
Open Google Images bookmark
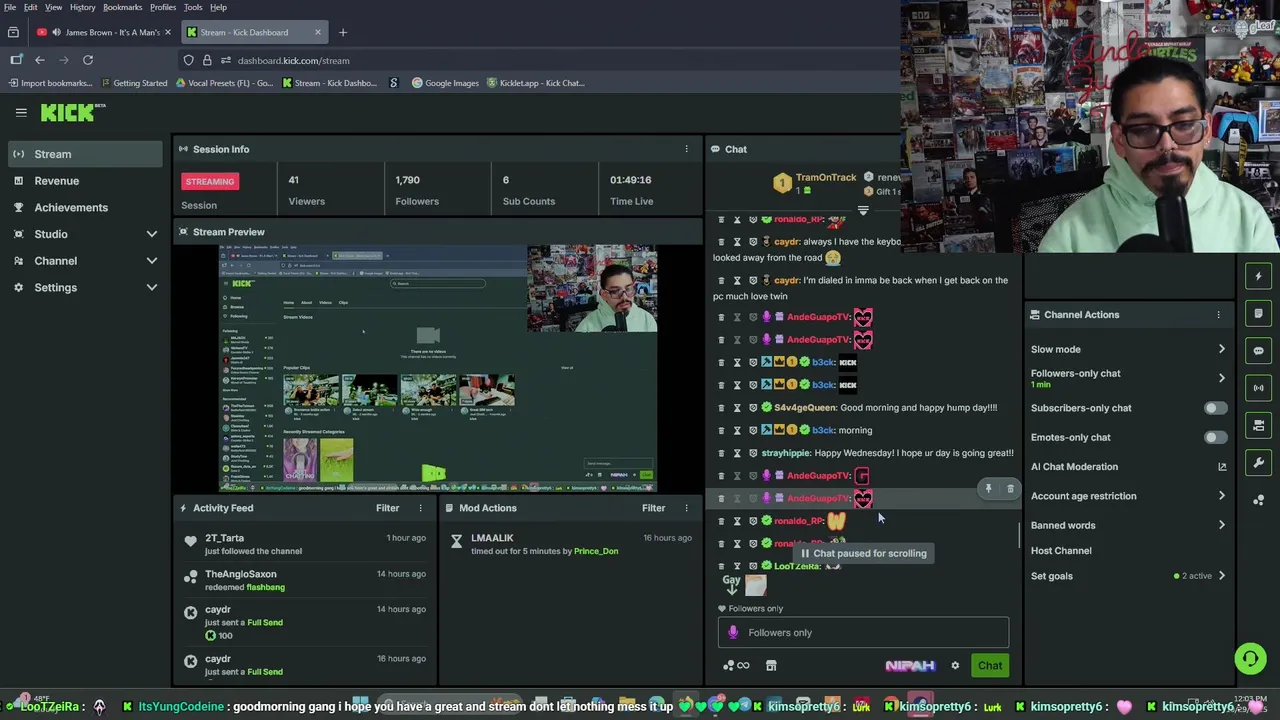point(445,83)
